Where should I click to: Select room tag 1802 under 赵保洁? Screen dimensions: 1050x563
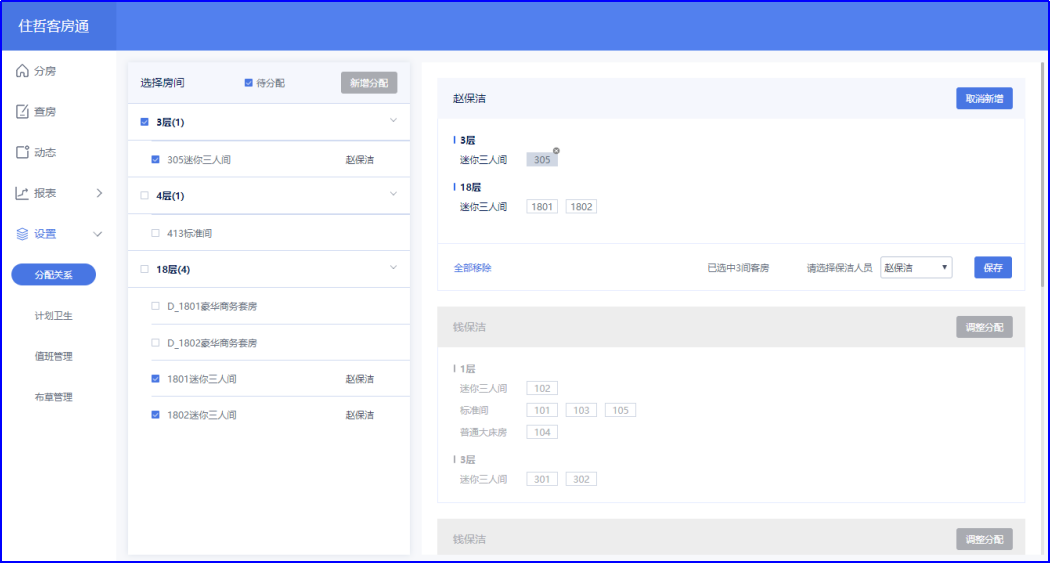(x=581, y=206)
